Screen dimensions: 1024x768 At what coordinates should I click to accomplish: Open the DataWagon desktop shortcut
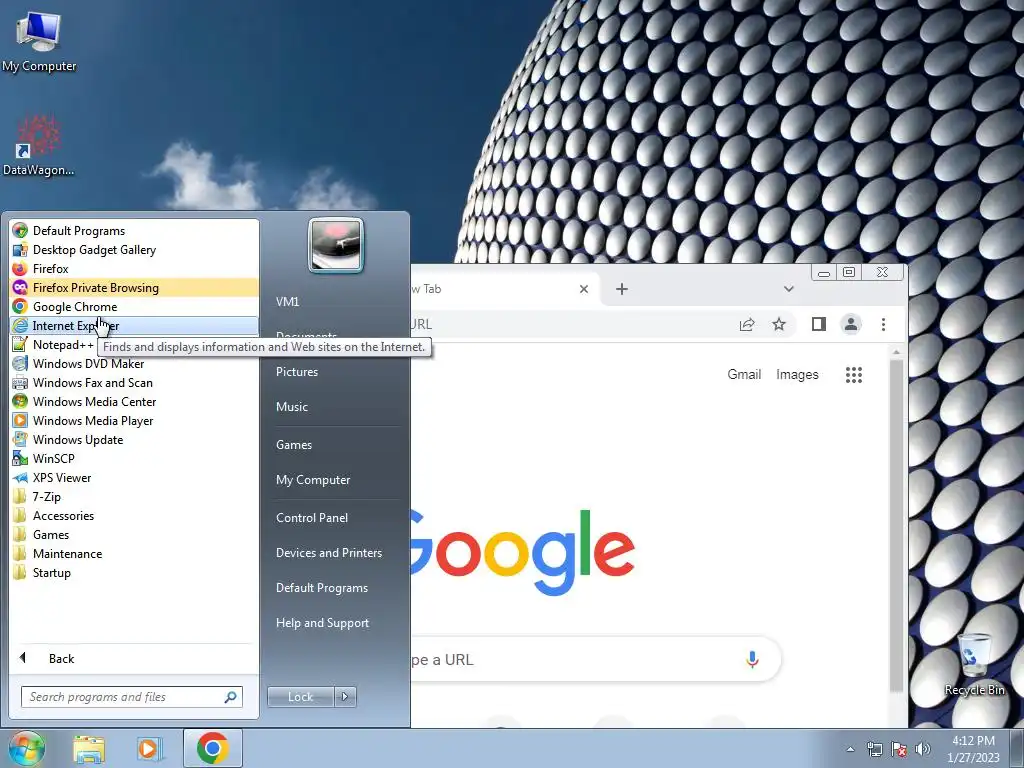[x=38, y=146]
